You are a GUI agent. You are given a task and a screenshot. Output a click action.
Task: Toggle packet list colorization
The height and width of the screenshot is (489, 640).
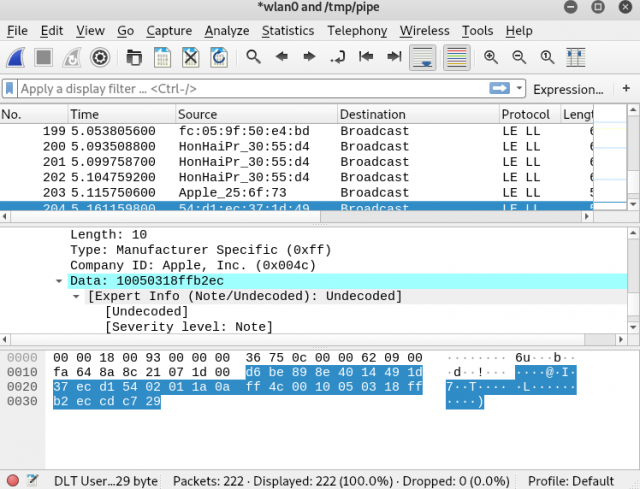455,57
